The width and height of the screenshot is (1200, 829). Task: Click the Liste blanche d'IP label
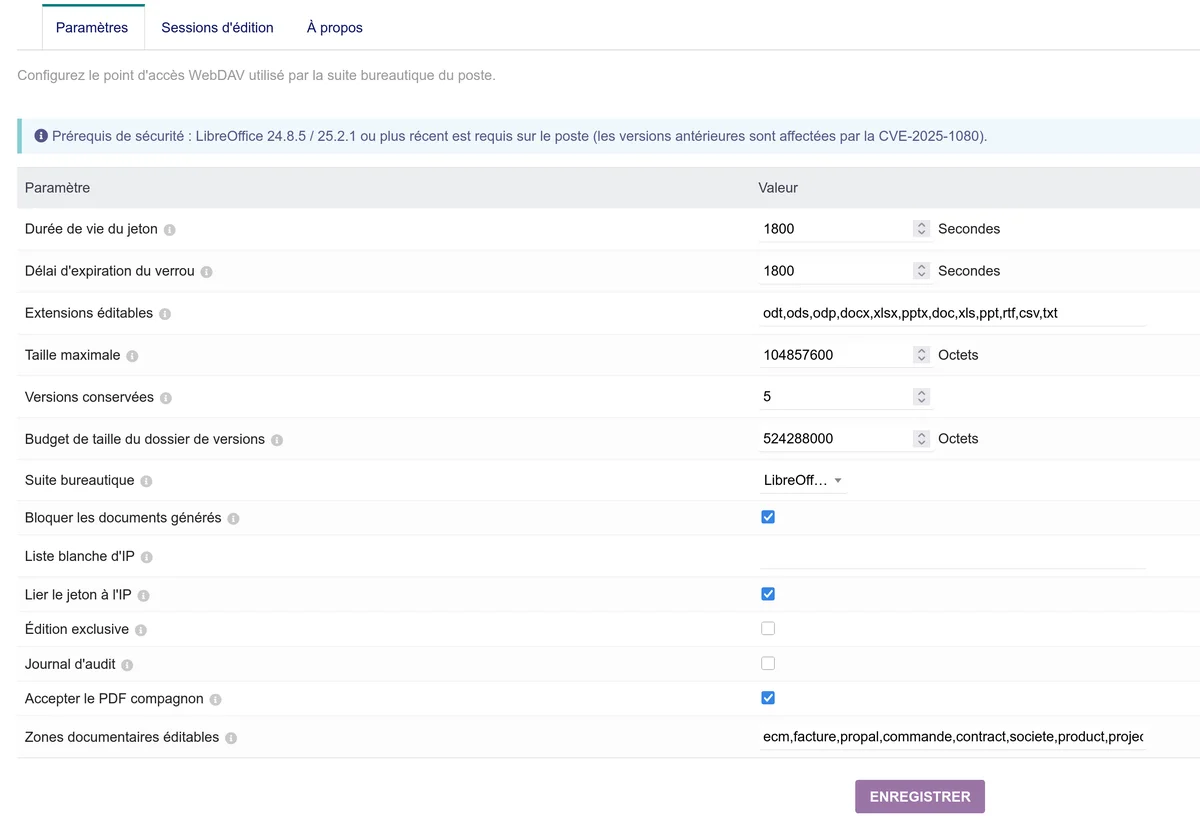click(80, 556)
